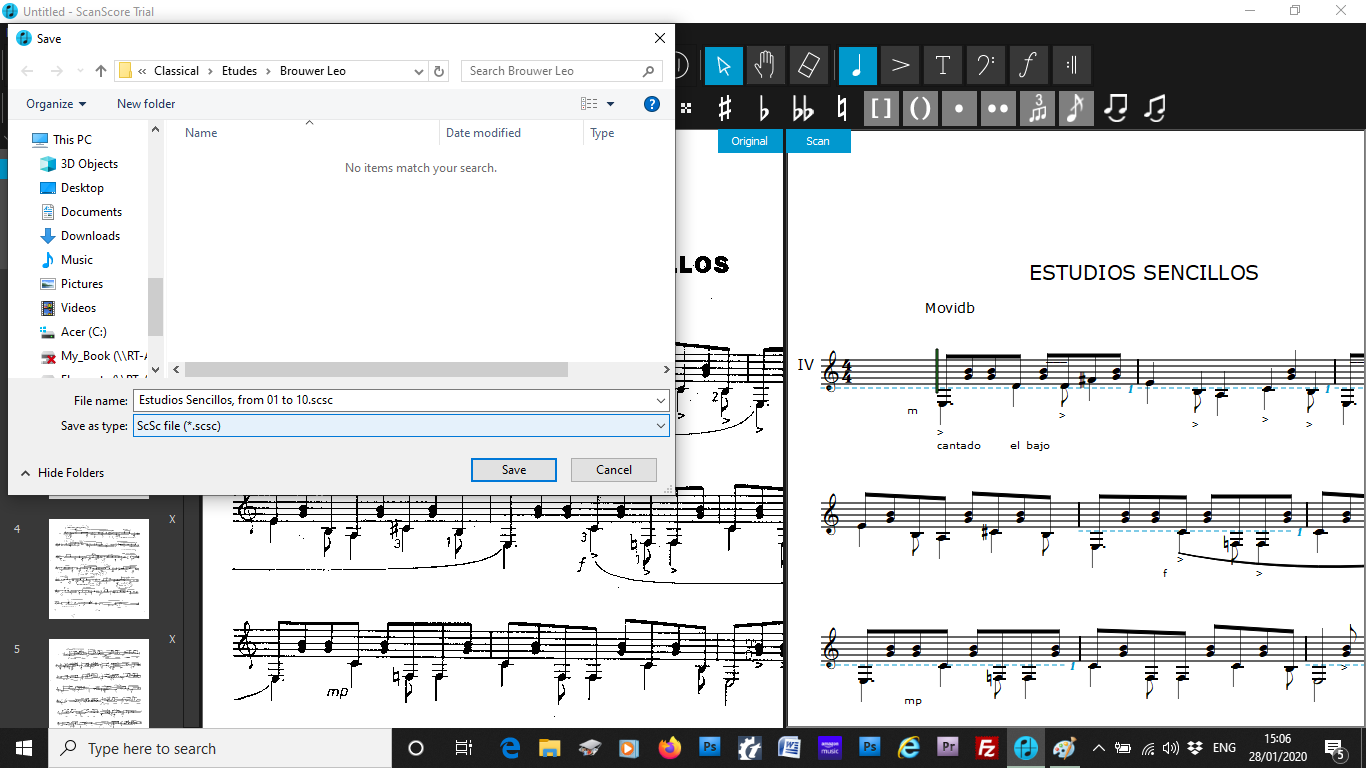Toggle square brackets on note

(881, 108)
